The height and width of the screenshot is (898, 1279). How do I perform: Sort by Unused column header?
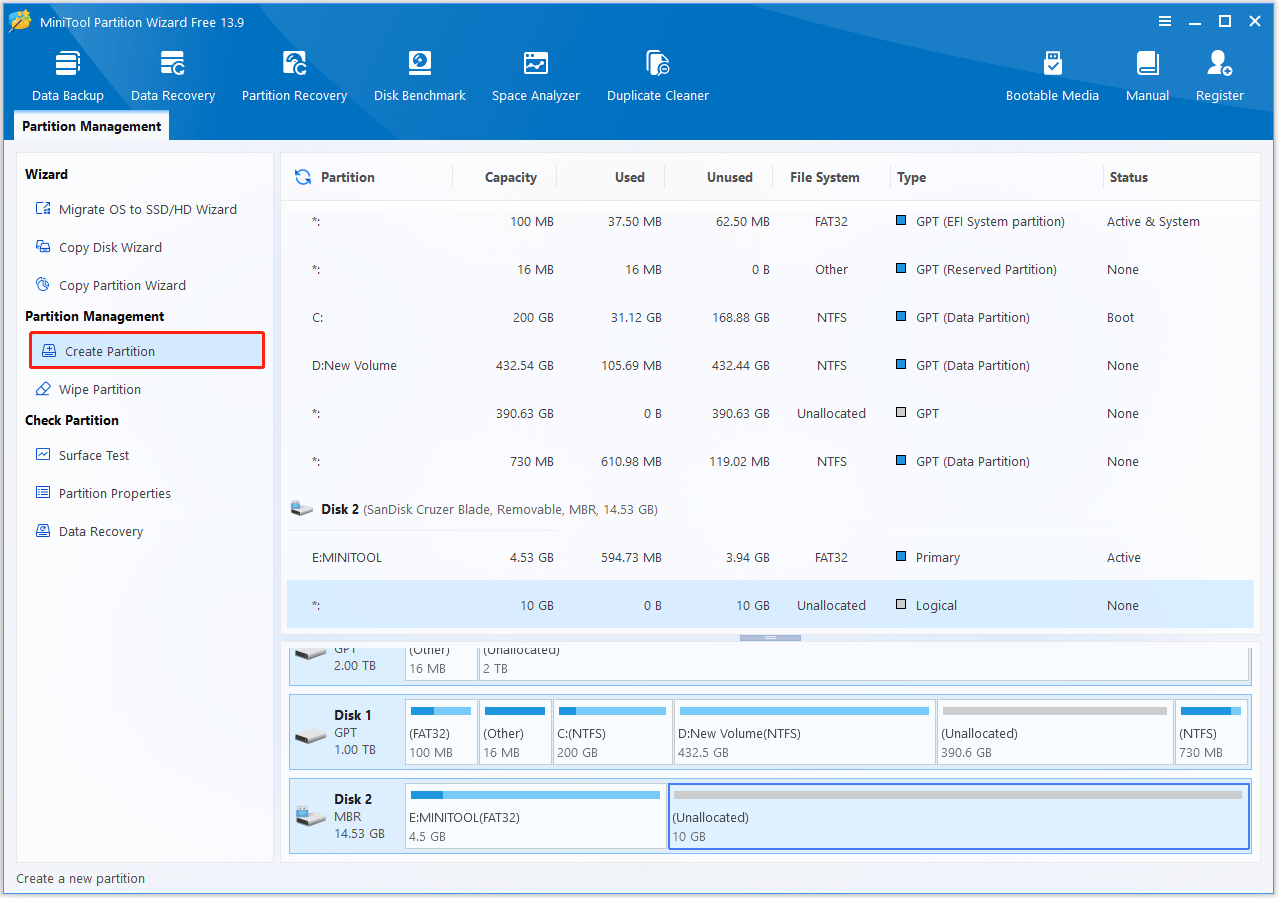pyautogui.click(x=730, y=177)
